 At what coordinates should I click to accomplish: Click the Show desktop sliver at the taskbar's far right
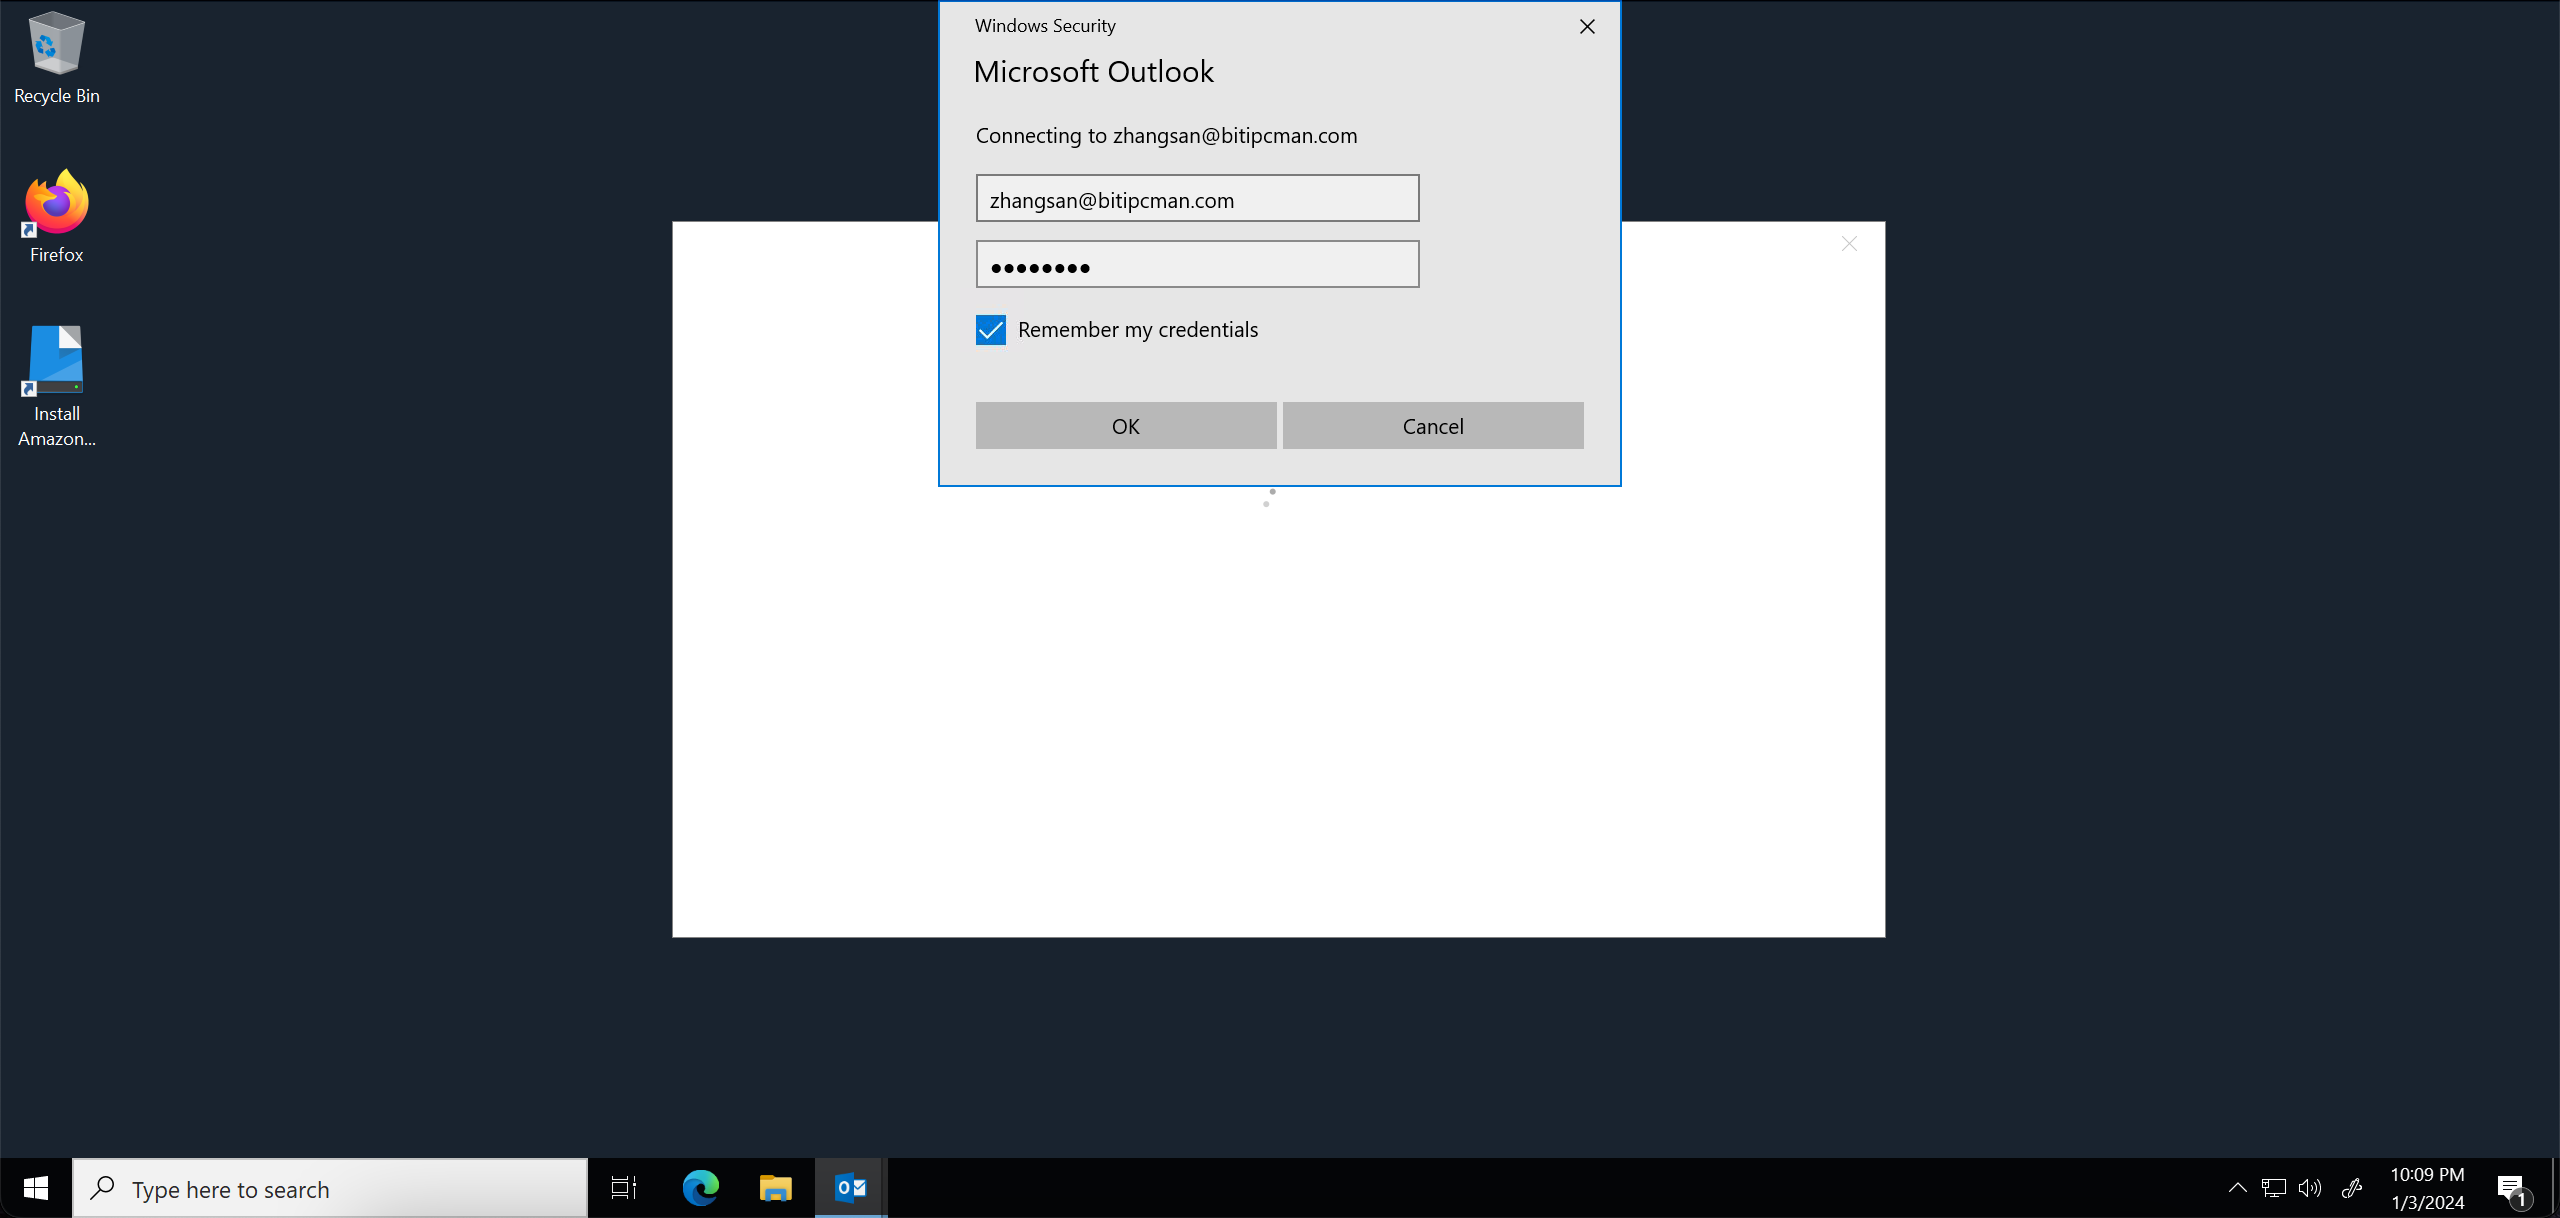click(2555, 1188)
